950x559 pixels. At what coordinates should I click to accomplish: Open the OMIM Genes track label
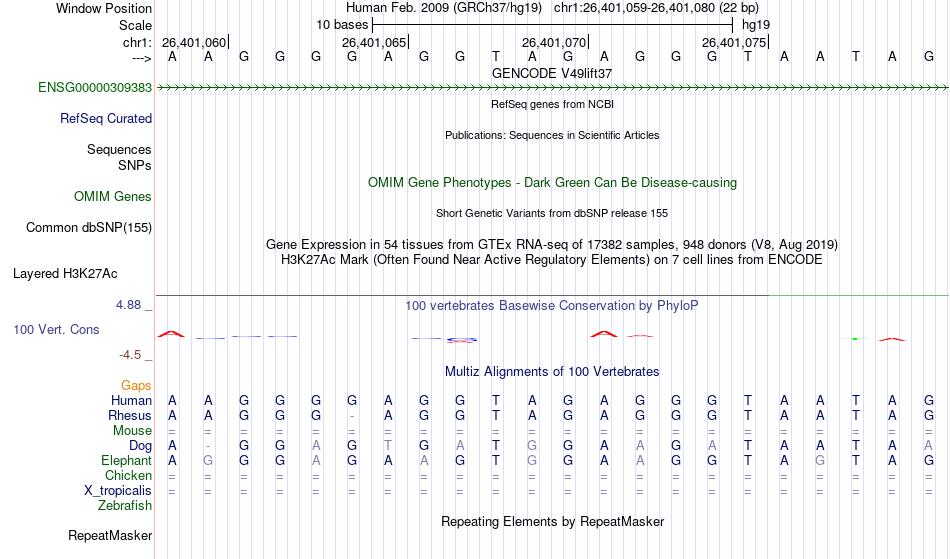click(x=113, y=197)
